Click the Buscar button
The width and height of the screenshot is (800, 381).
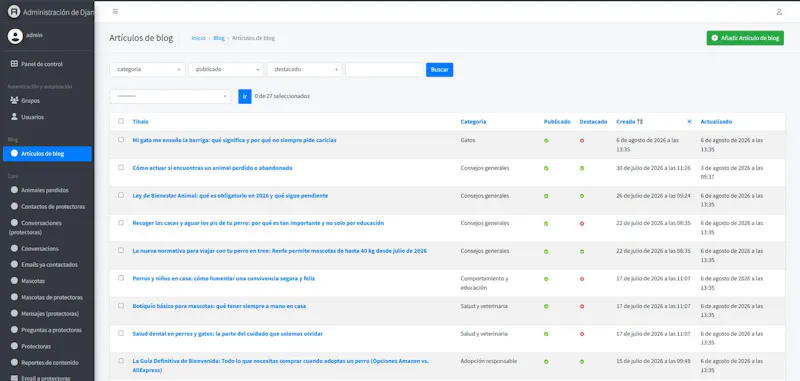[x=439, y=69]
